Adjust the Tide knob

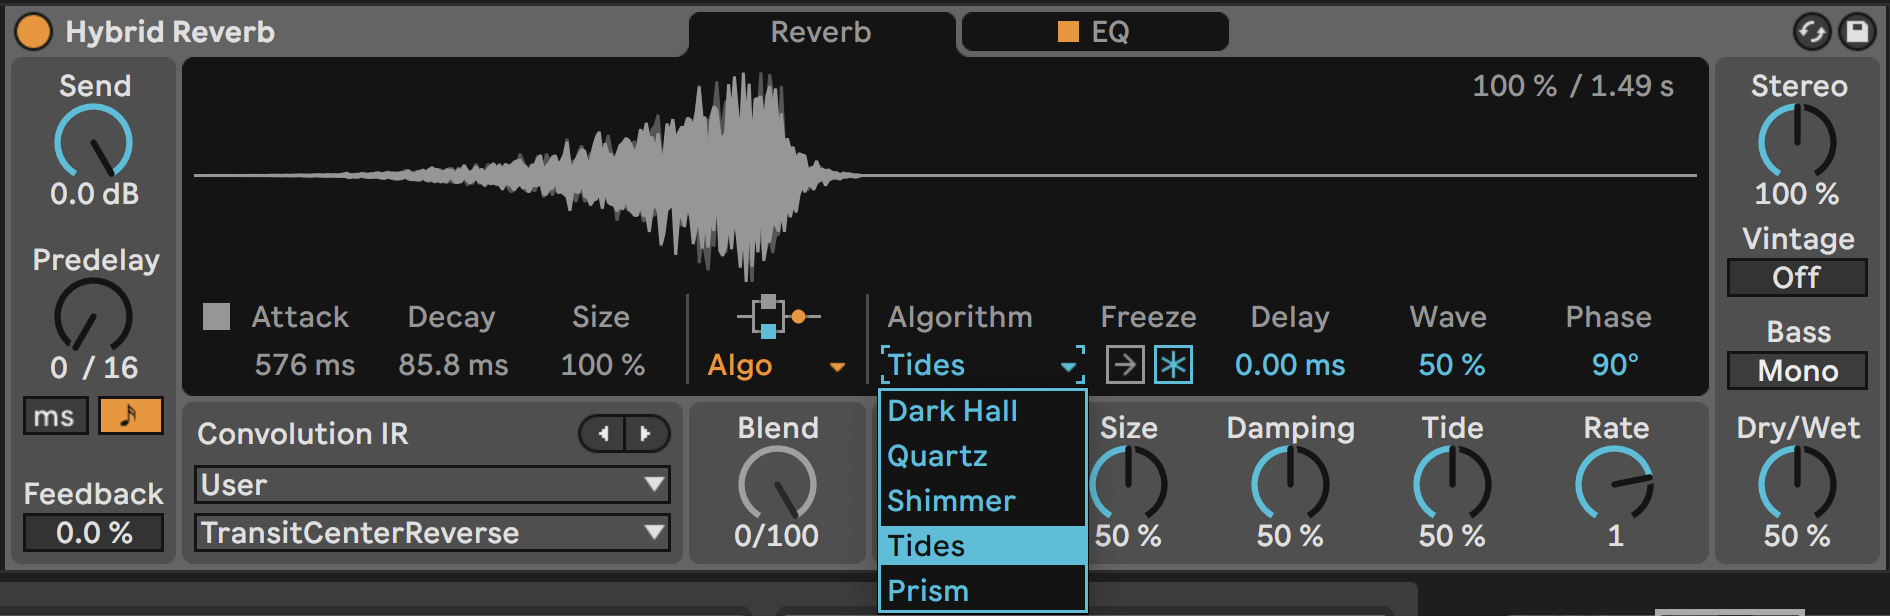pos(1452,484)
